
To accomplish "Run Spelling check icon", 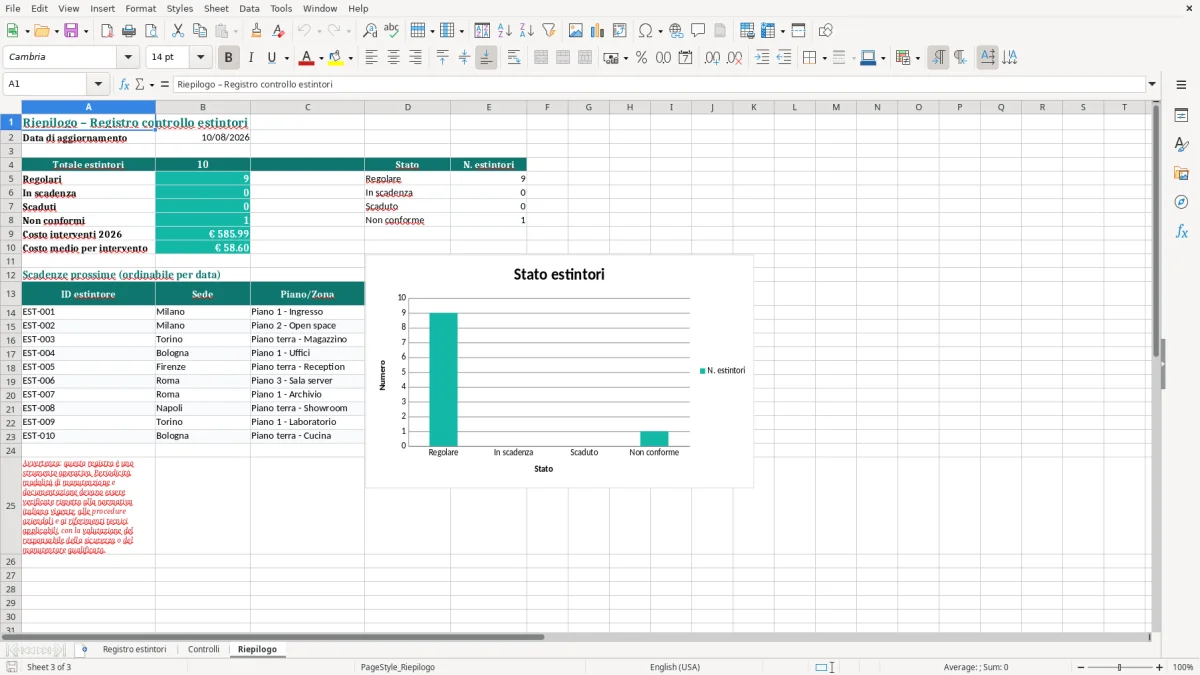I will pos(392,31).
